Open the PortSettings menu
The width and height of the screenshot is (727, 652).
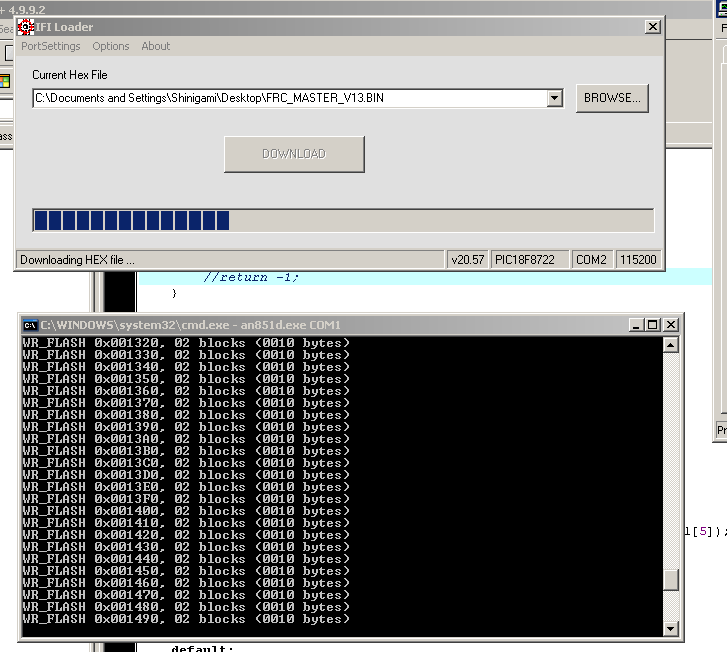coord(51,46)
